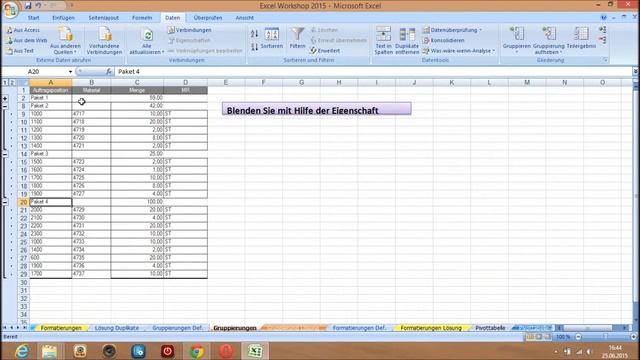Image resolution: width=640 pixels, height=360 pixels.
Task: Open Was-wäre-wenn-Analyse dropdown
Action: click(x=459, y=51)
